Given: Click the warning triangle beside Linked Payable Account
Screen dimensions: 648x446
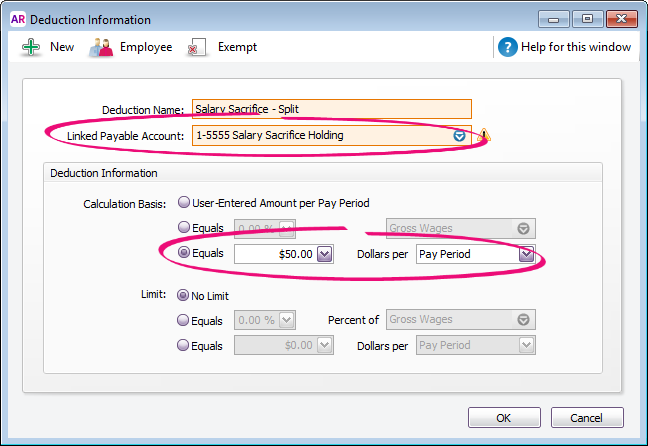Looking at the screenshot, I should click(485, 135).
